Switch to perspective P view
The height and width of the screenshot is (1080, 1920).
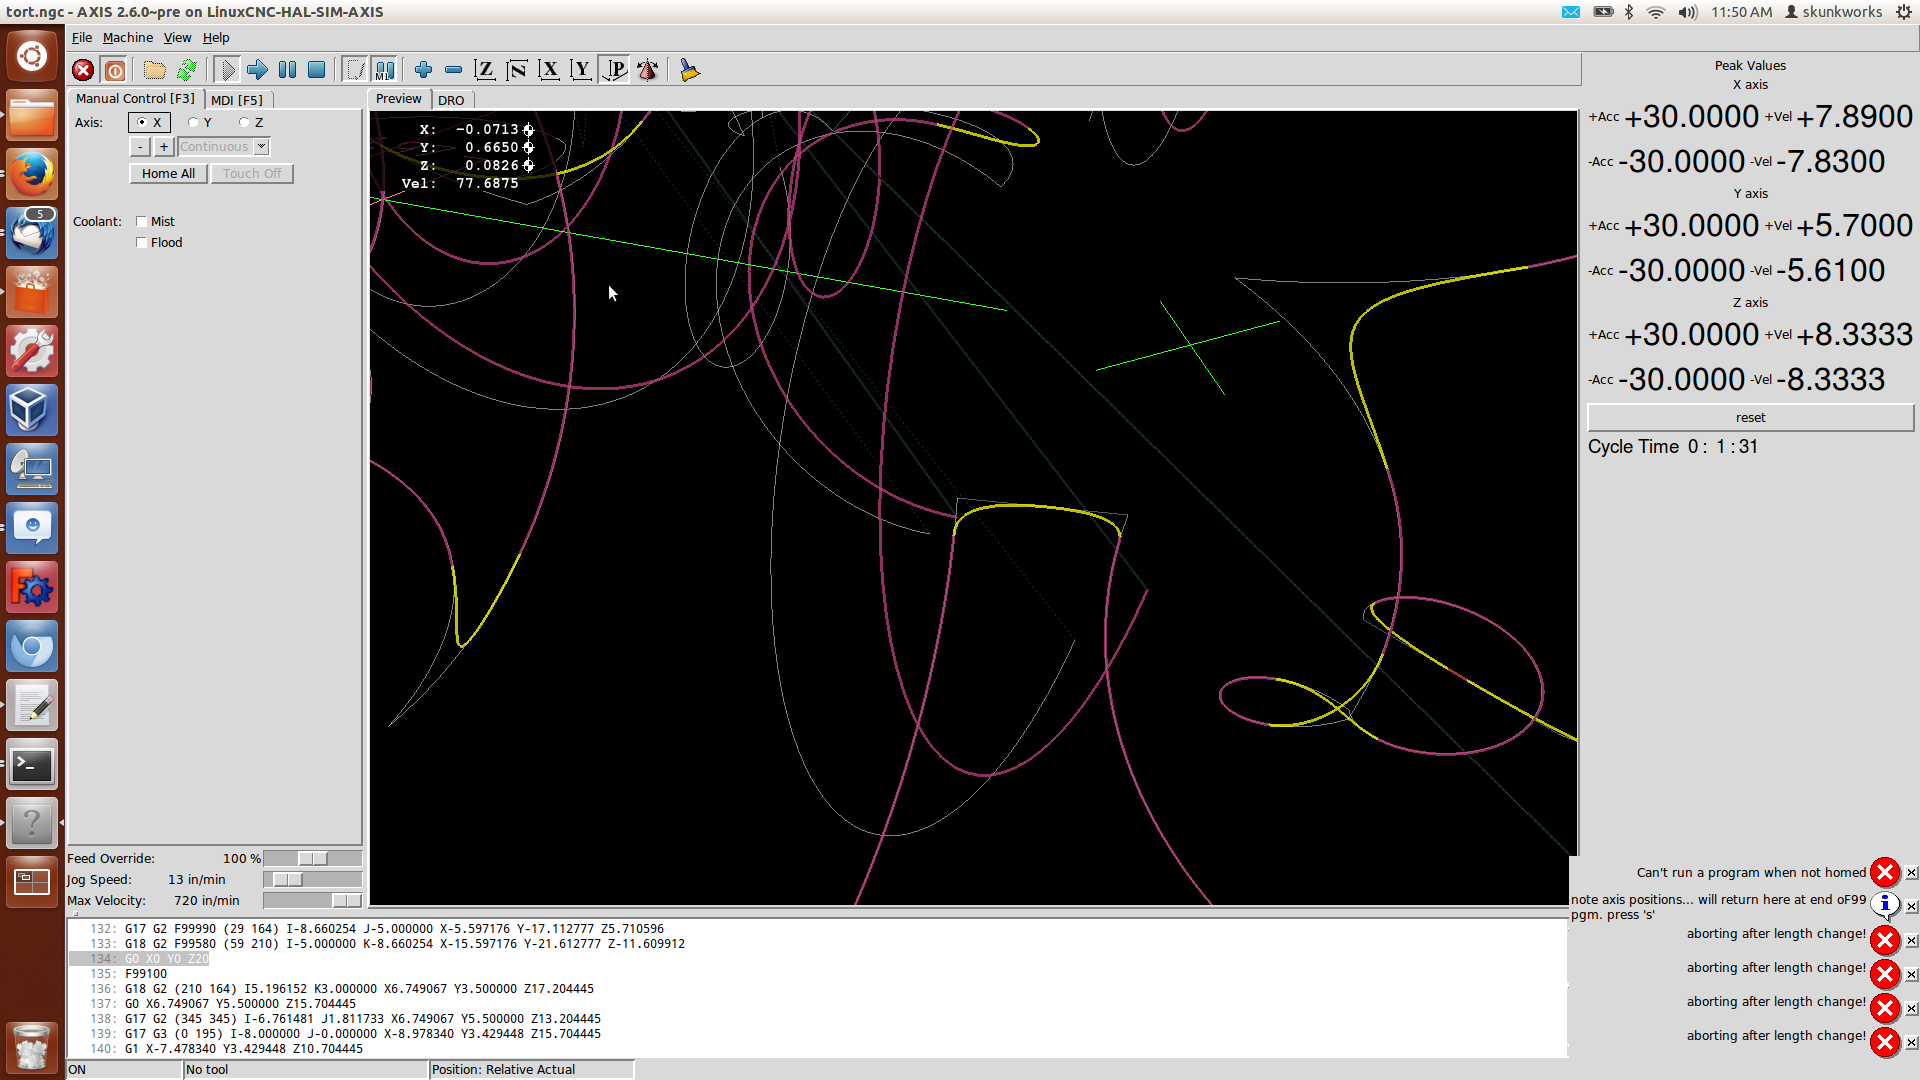click(x=615, y=70)
